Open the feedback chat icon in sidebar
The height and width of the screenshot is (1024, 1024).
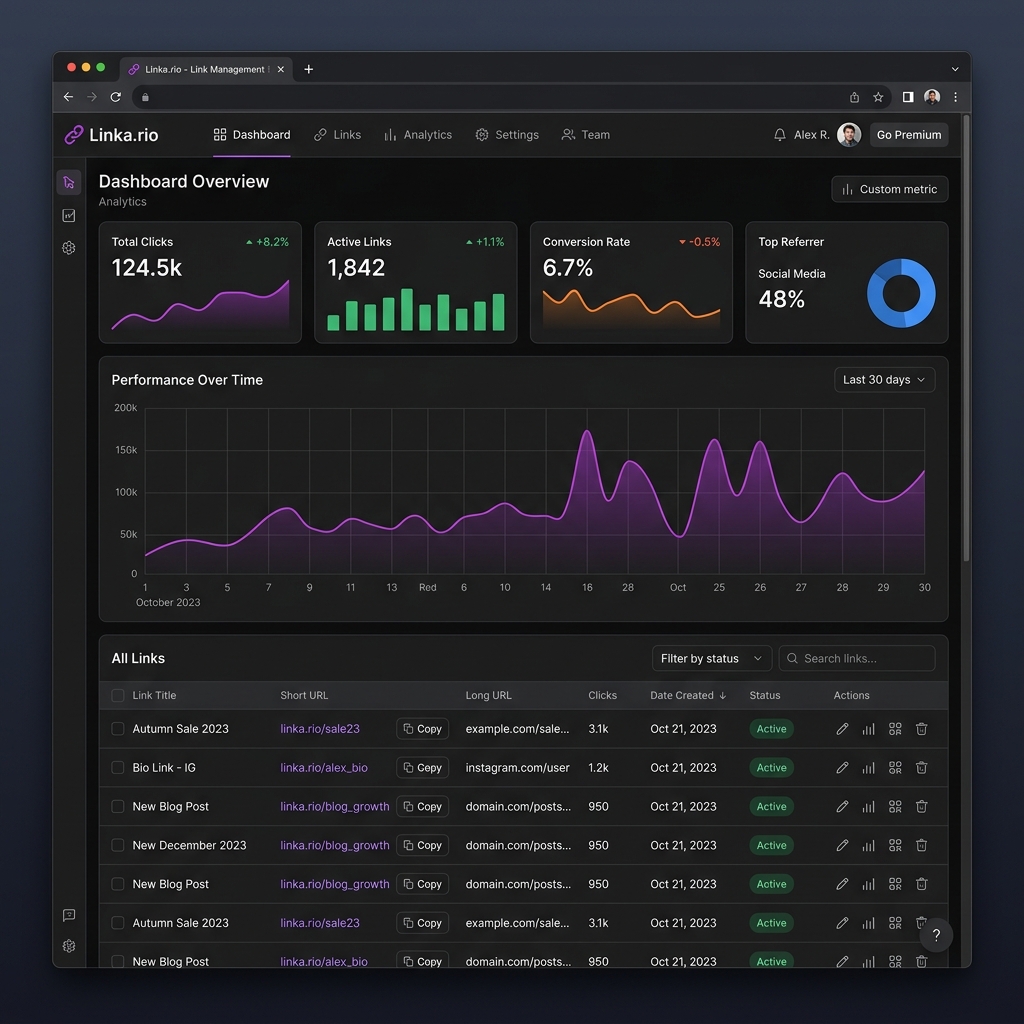point(69,915)
